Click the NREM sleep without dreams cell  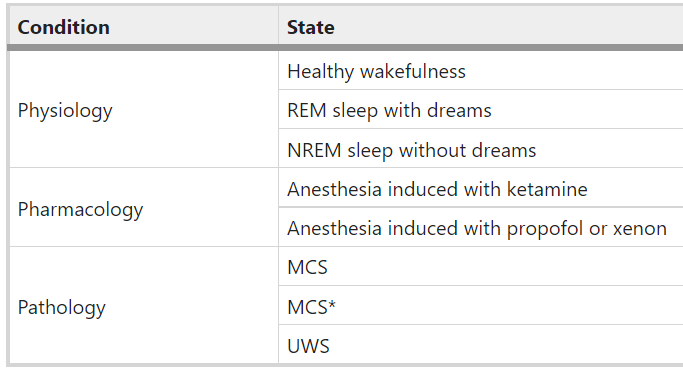[481, 148]
